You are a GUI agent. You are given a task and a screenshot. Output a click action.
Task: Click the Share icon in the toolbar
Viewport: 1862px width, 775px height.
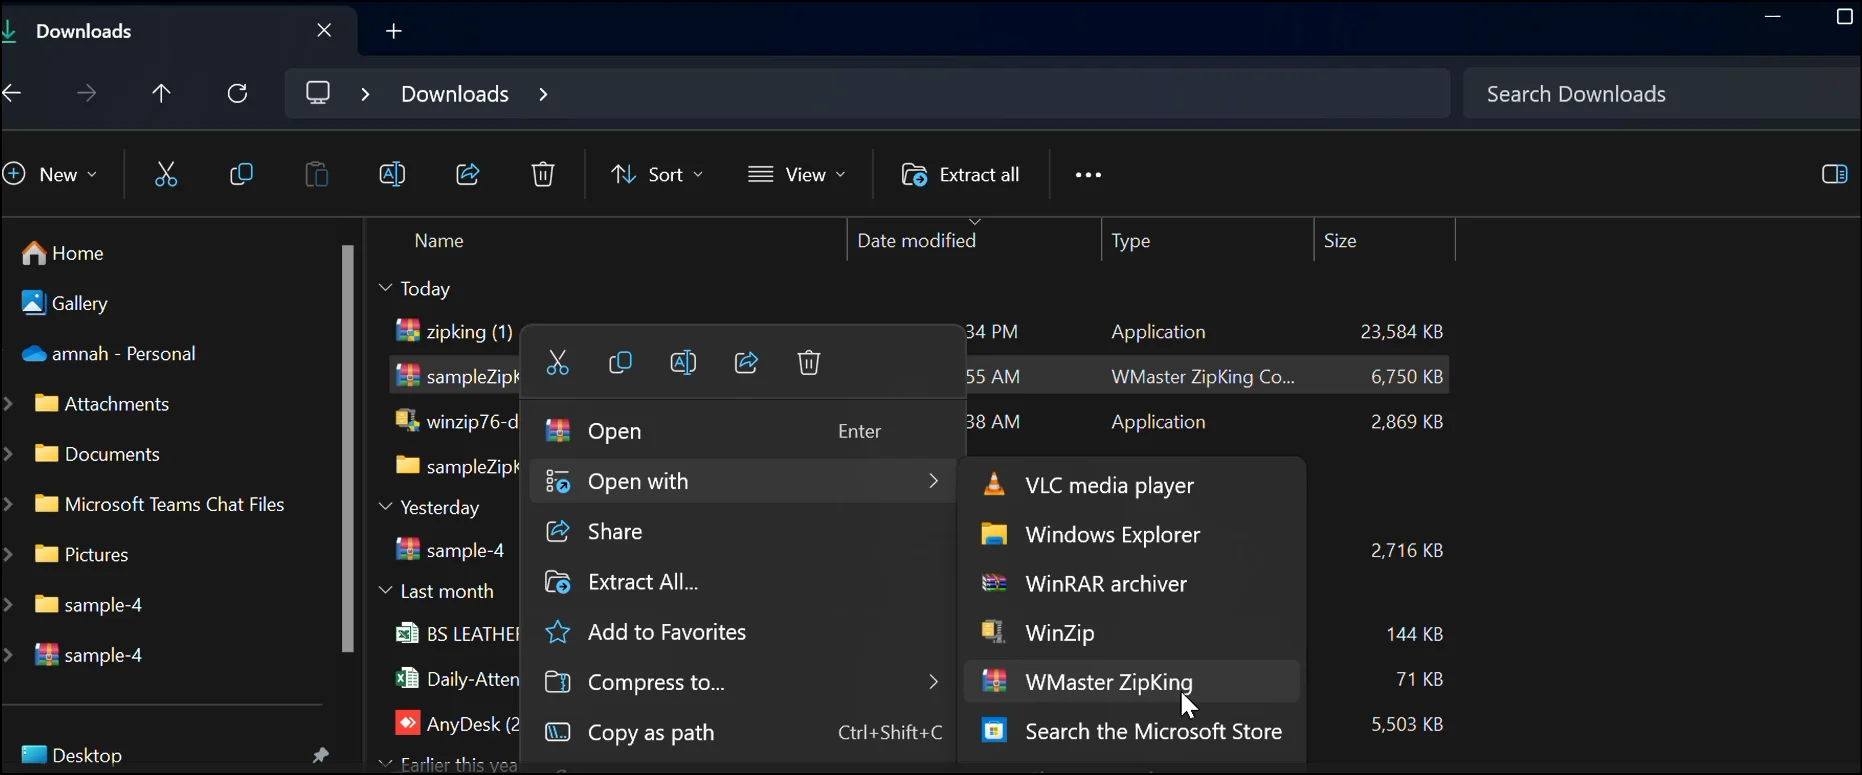point(468,175)
